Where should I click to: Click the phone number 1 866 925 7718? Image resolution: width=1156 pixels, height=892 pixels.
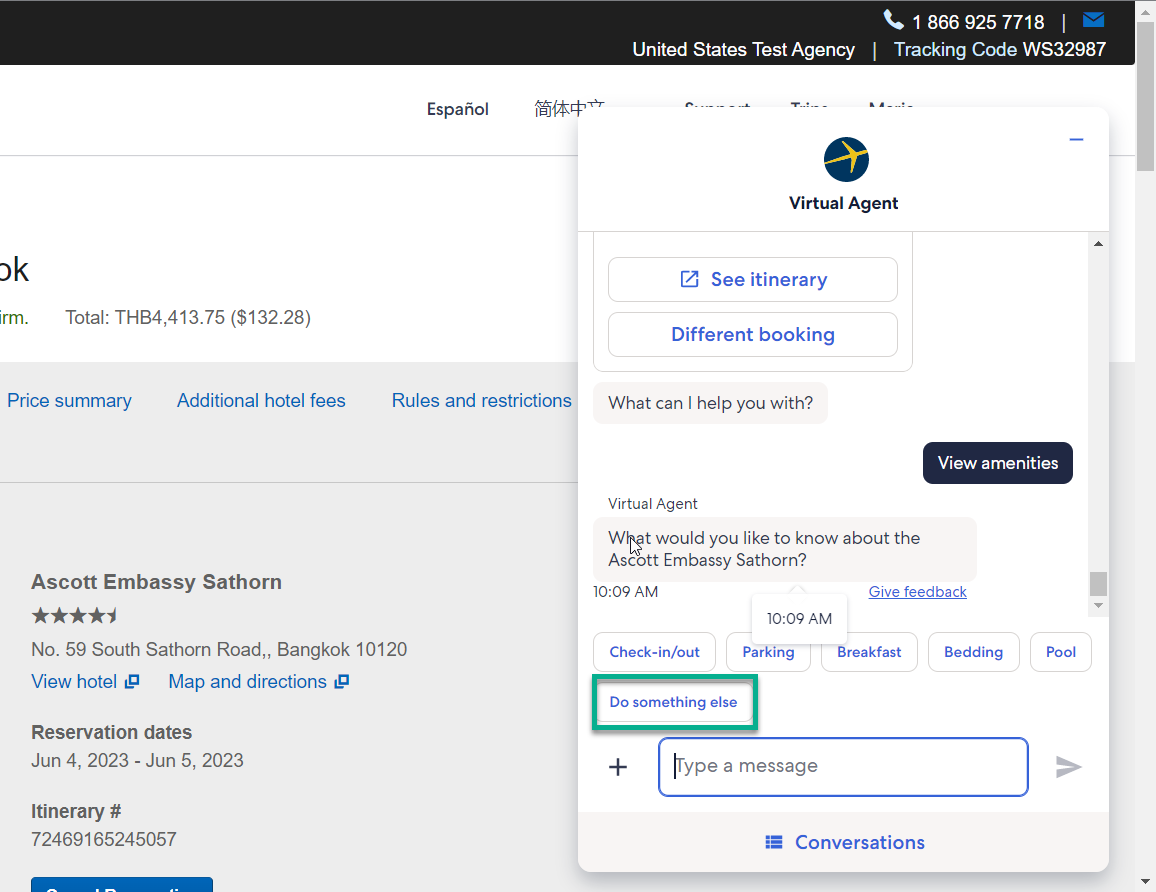click(978, 22)
